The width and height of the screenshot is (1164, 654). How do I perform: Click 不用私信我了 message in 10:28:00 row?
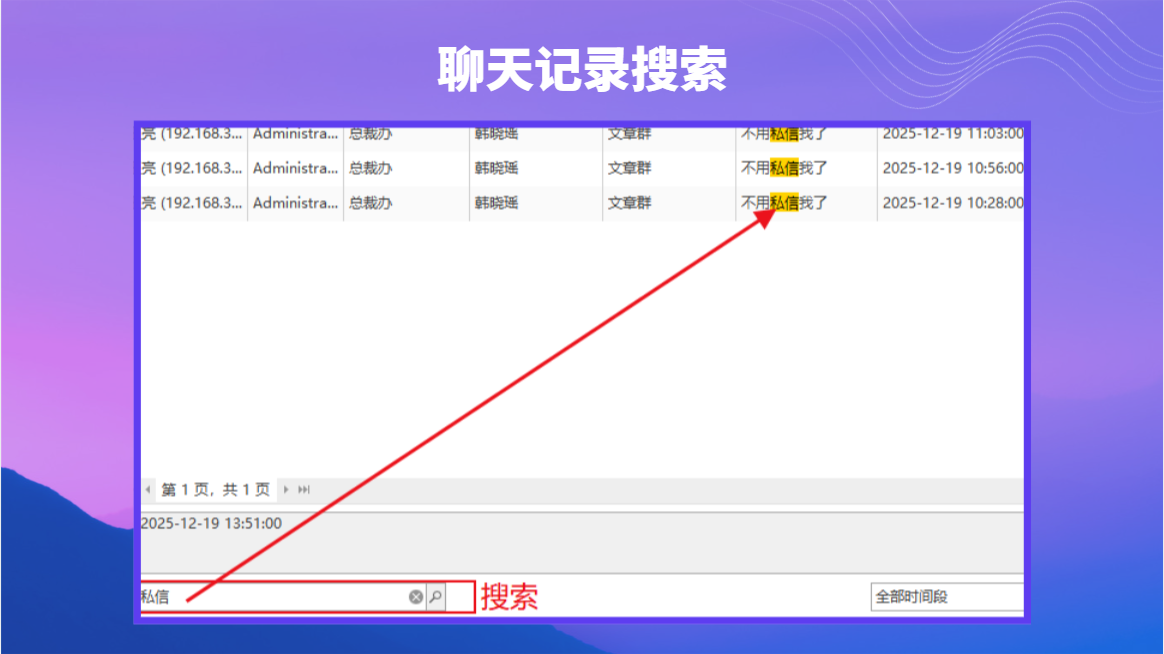pos(784,203)
